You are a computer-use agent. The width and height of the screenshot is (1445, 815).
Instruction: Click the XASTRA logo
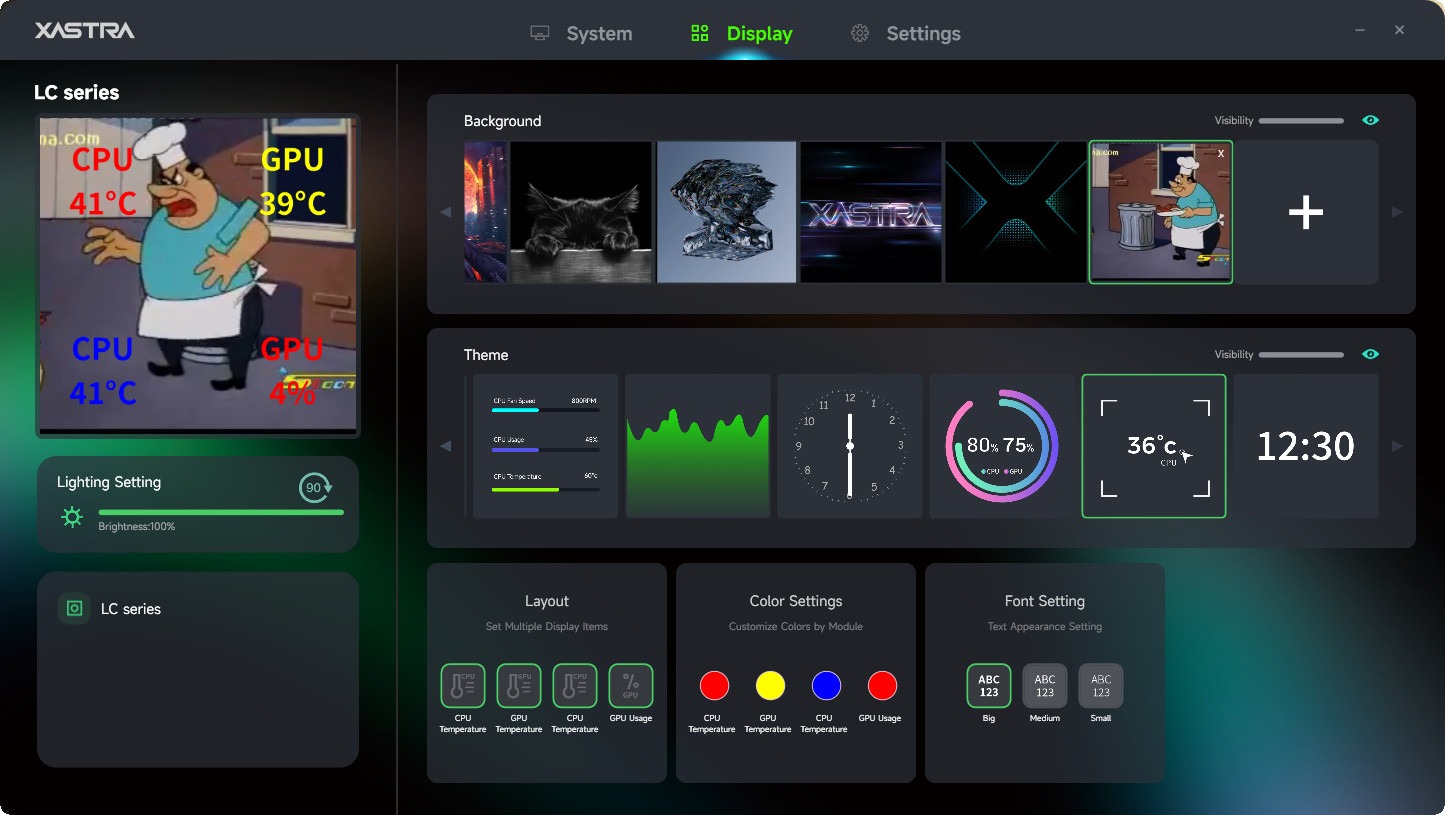(x=85, y=30)
